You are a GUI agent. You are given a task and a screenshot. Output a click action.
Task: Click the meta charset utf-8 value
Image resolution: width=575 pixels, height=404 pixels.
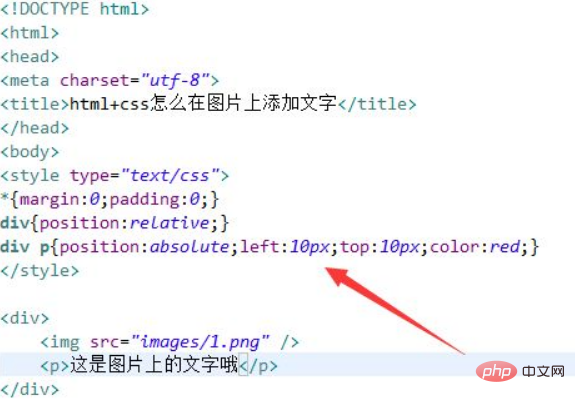(x=175, y=80)
